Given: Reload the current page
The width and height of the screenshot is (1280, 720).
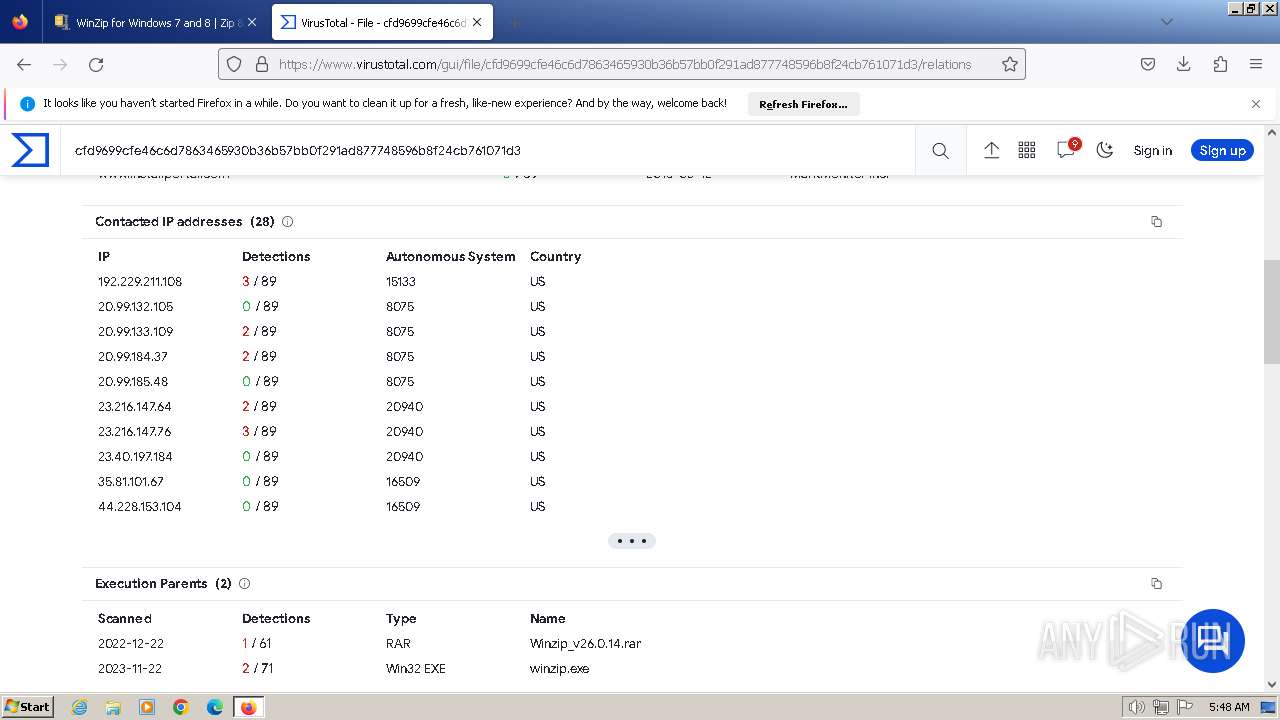Looking at the screenshot, I should coord(96,64).
